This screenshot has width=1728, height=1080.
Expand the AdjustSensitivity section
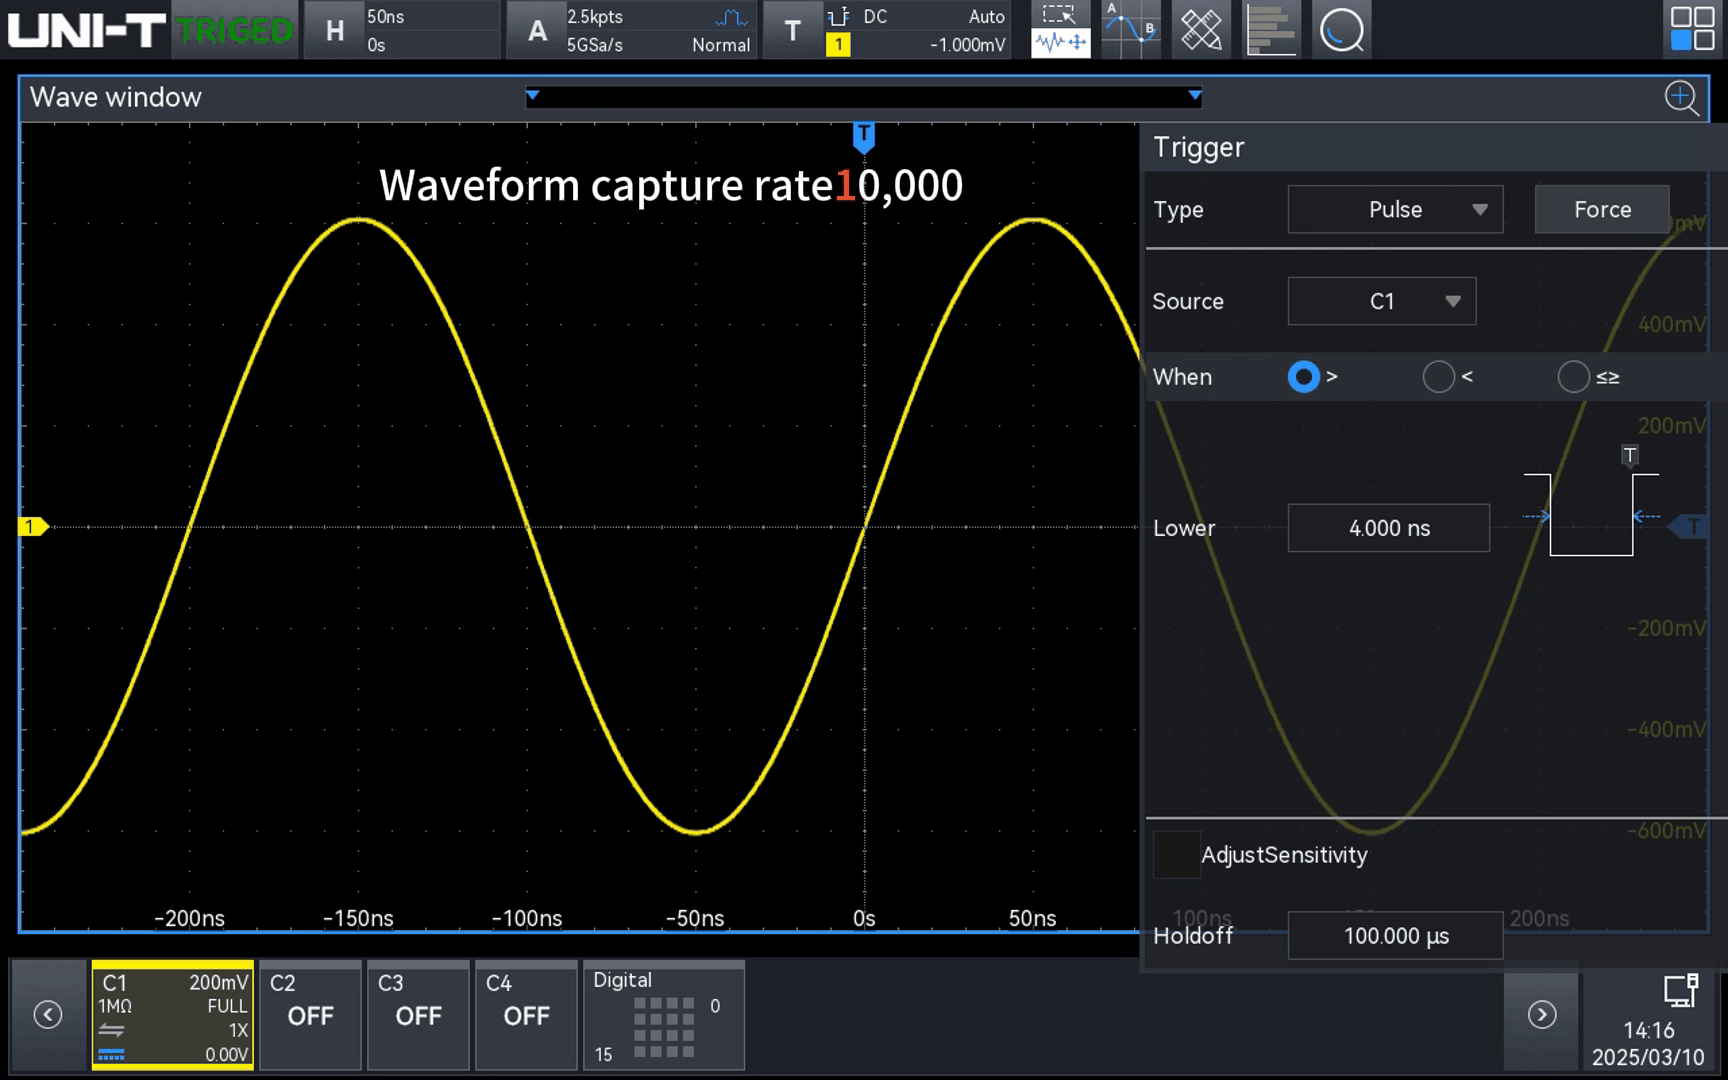(1177, 855)
